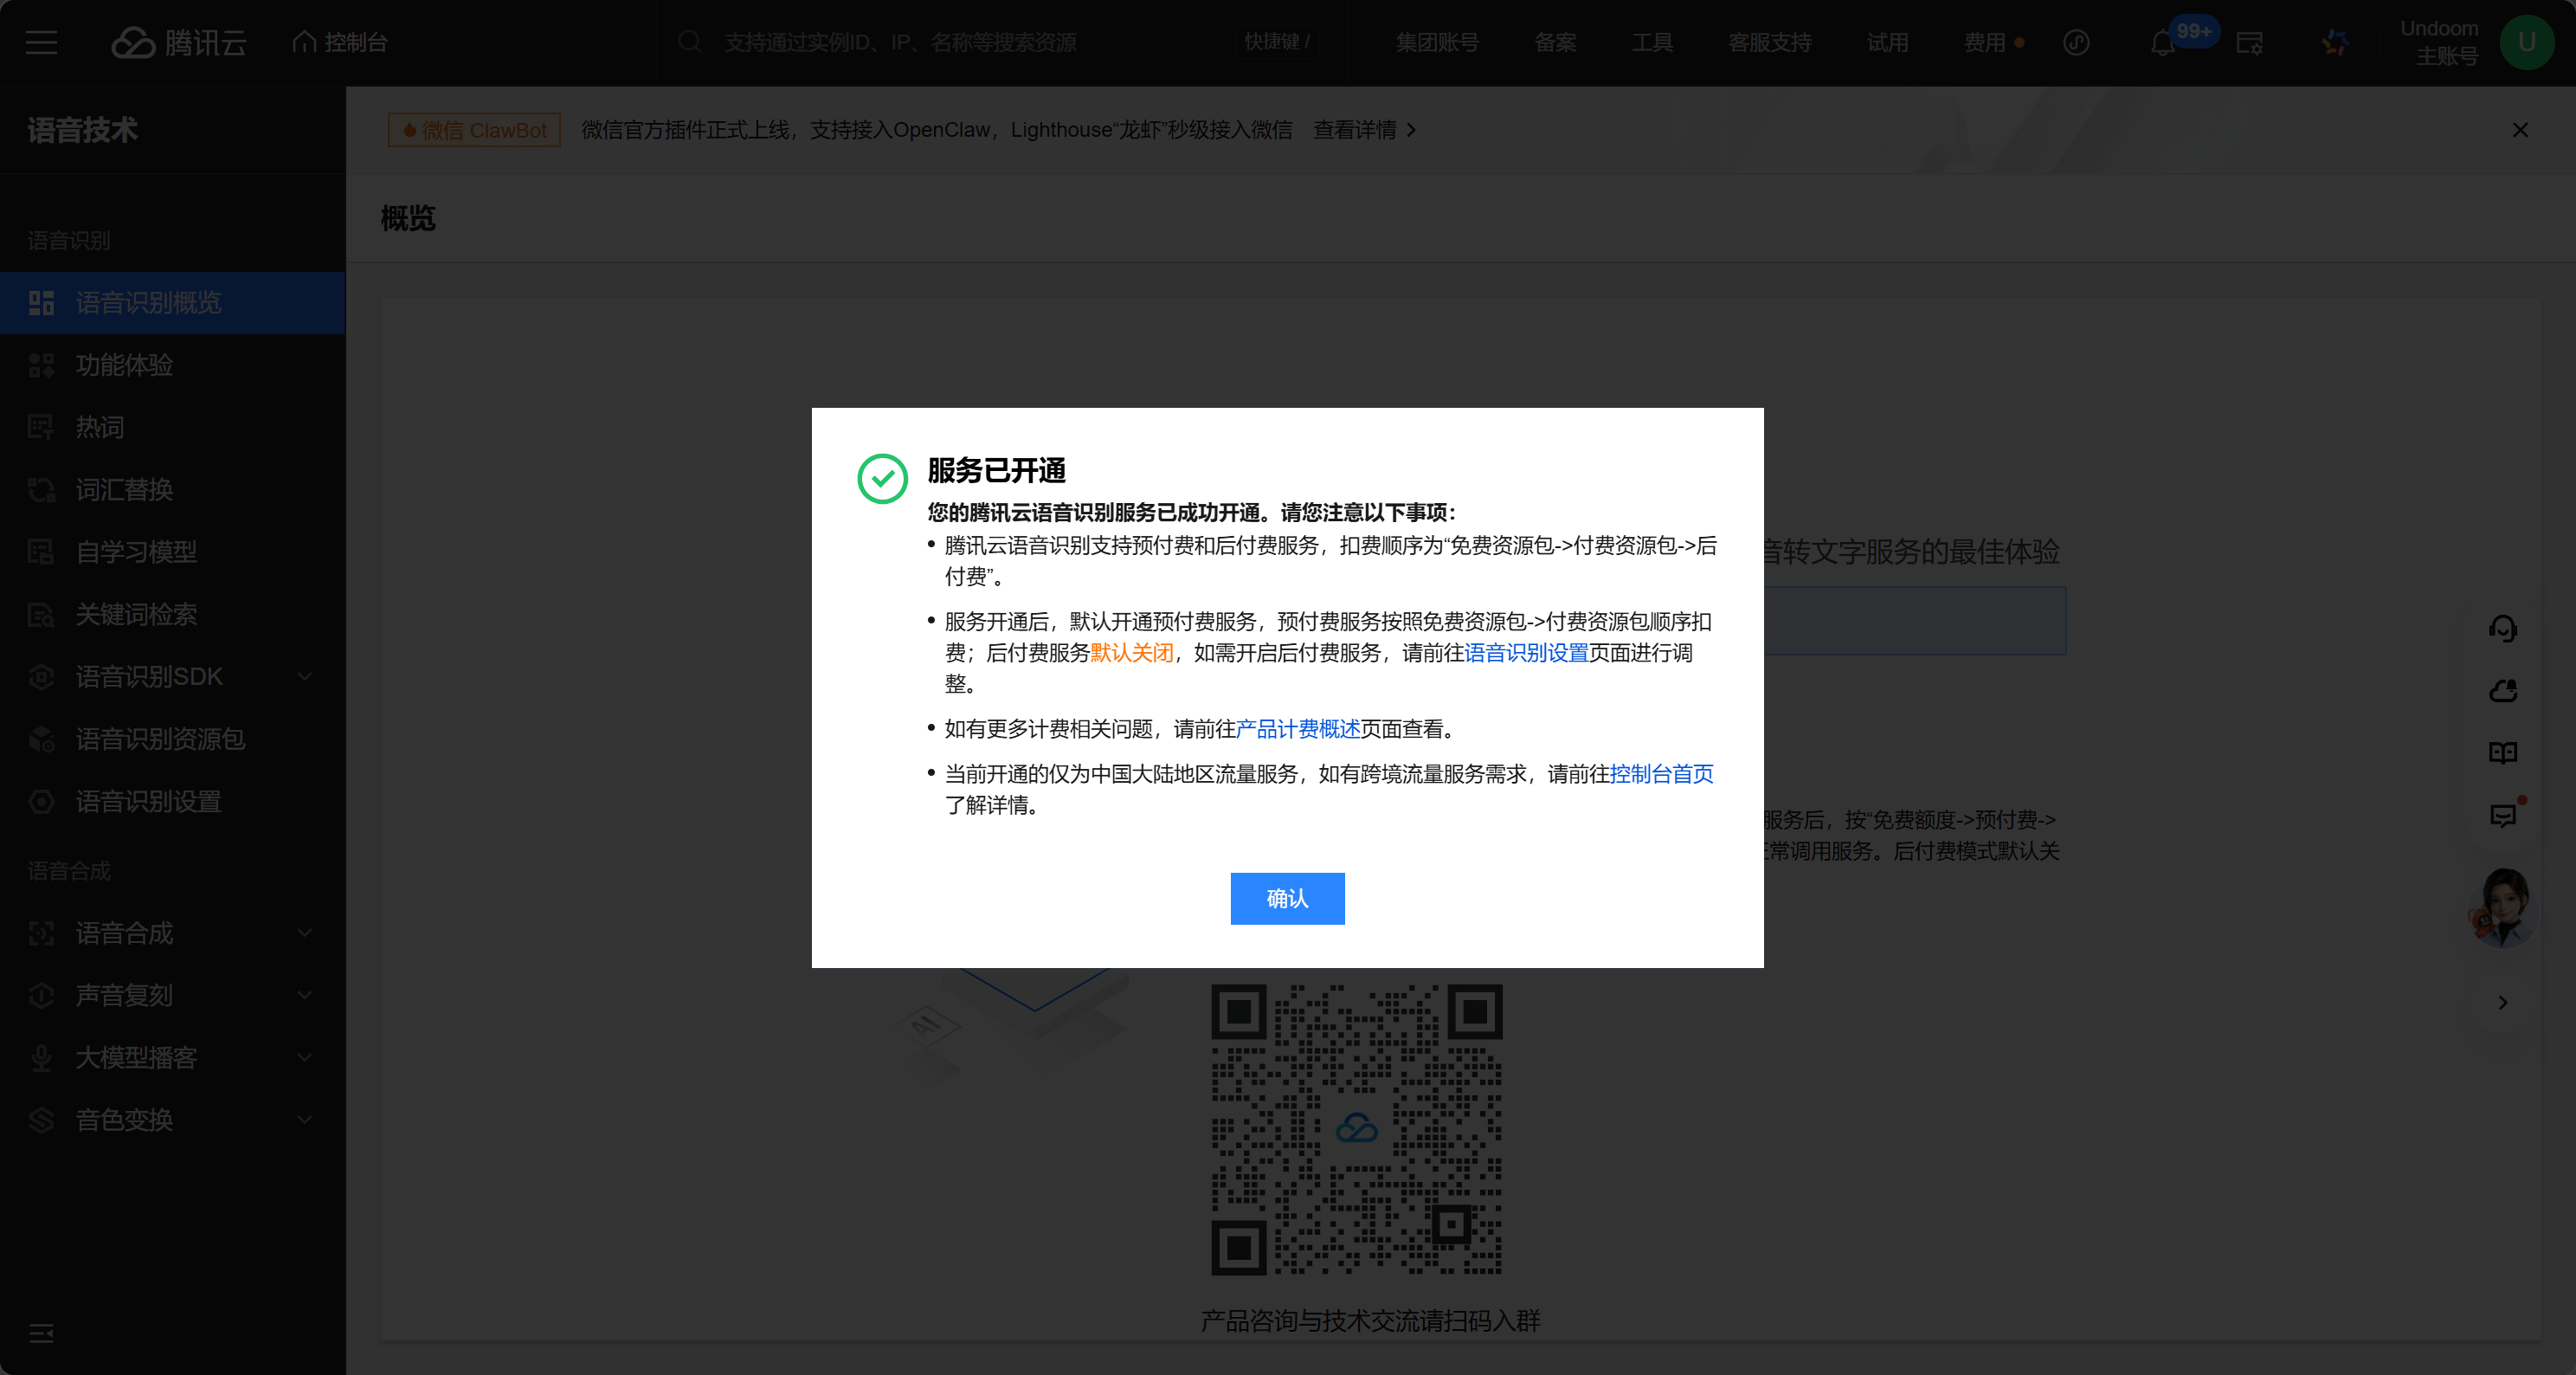Close the 微信 ClawBot announcement banner
Screen dimensions: 2576x1375
2520,130
